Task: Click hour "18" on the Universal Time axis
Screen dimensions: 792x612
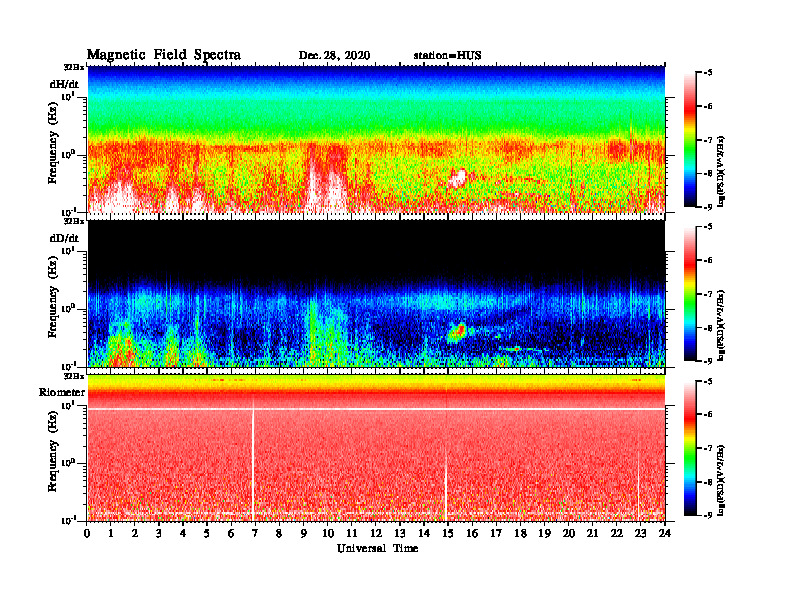Action: (x=520, y=533)
